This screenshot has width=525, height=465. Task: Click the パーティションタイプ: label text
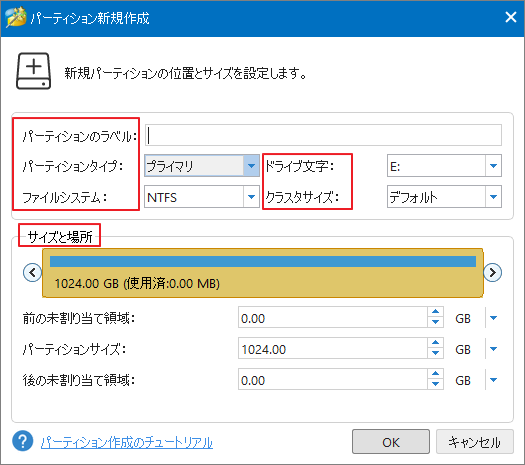72,166
